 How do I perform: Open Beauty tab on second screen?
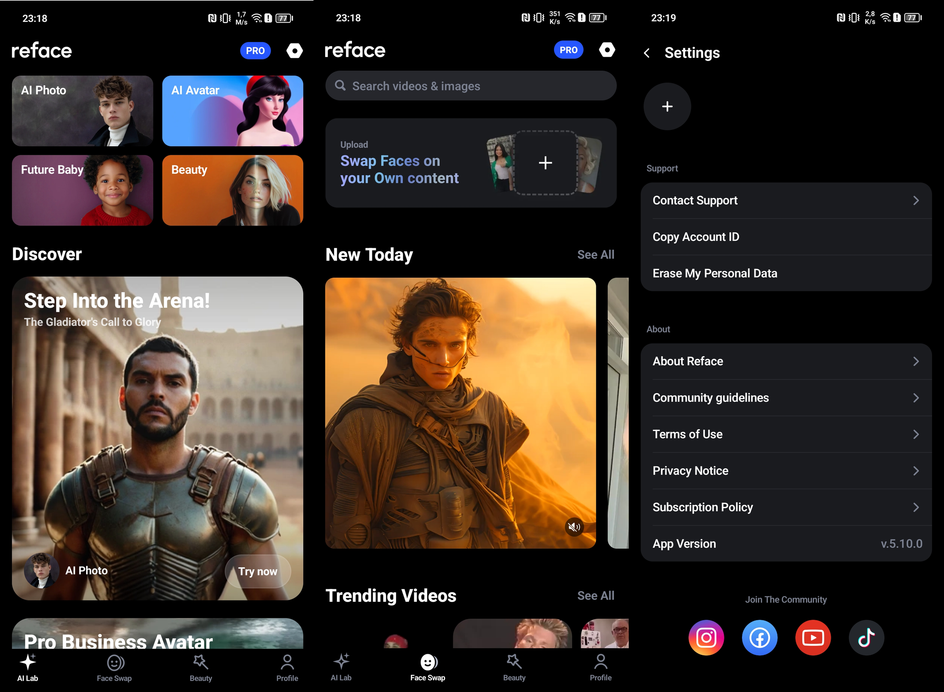tap(514, 667)
